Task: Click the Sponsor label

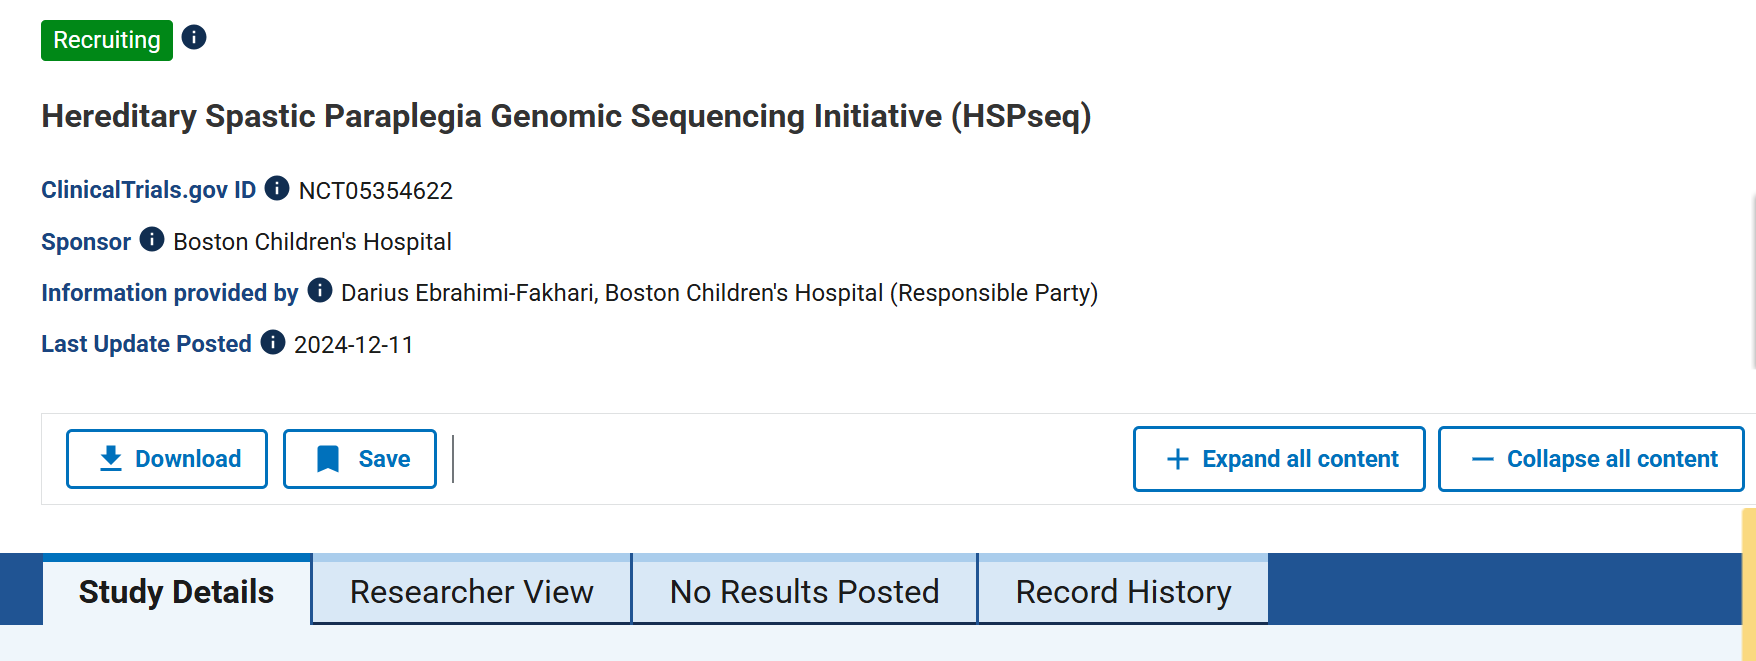Action: tap(86, 242)
